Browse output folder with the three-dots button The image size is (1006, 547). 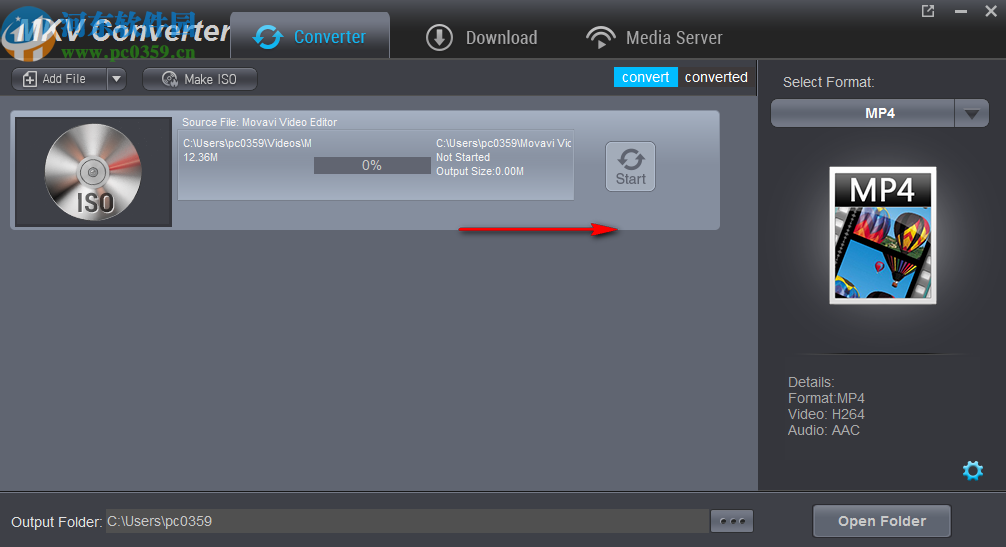(732, 521)
